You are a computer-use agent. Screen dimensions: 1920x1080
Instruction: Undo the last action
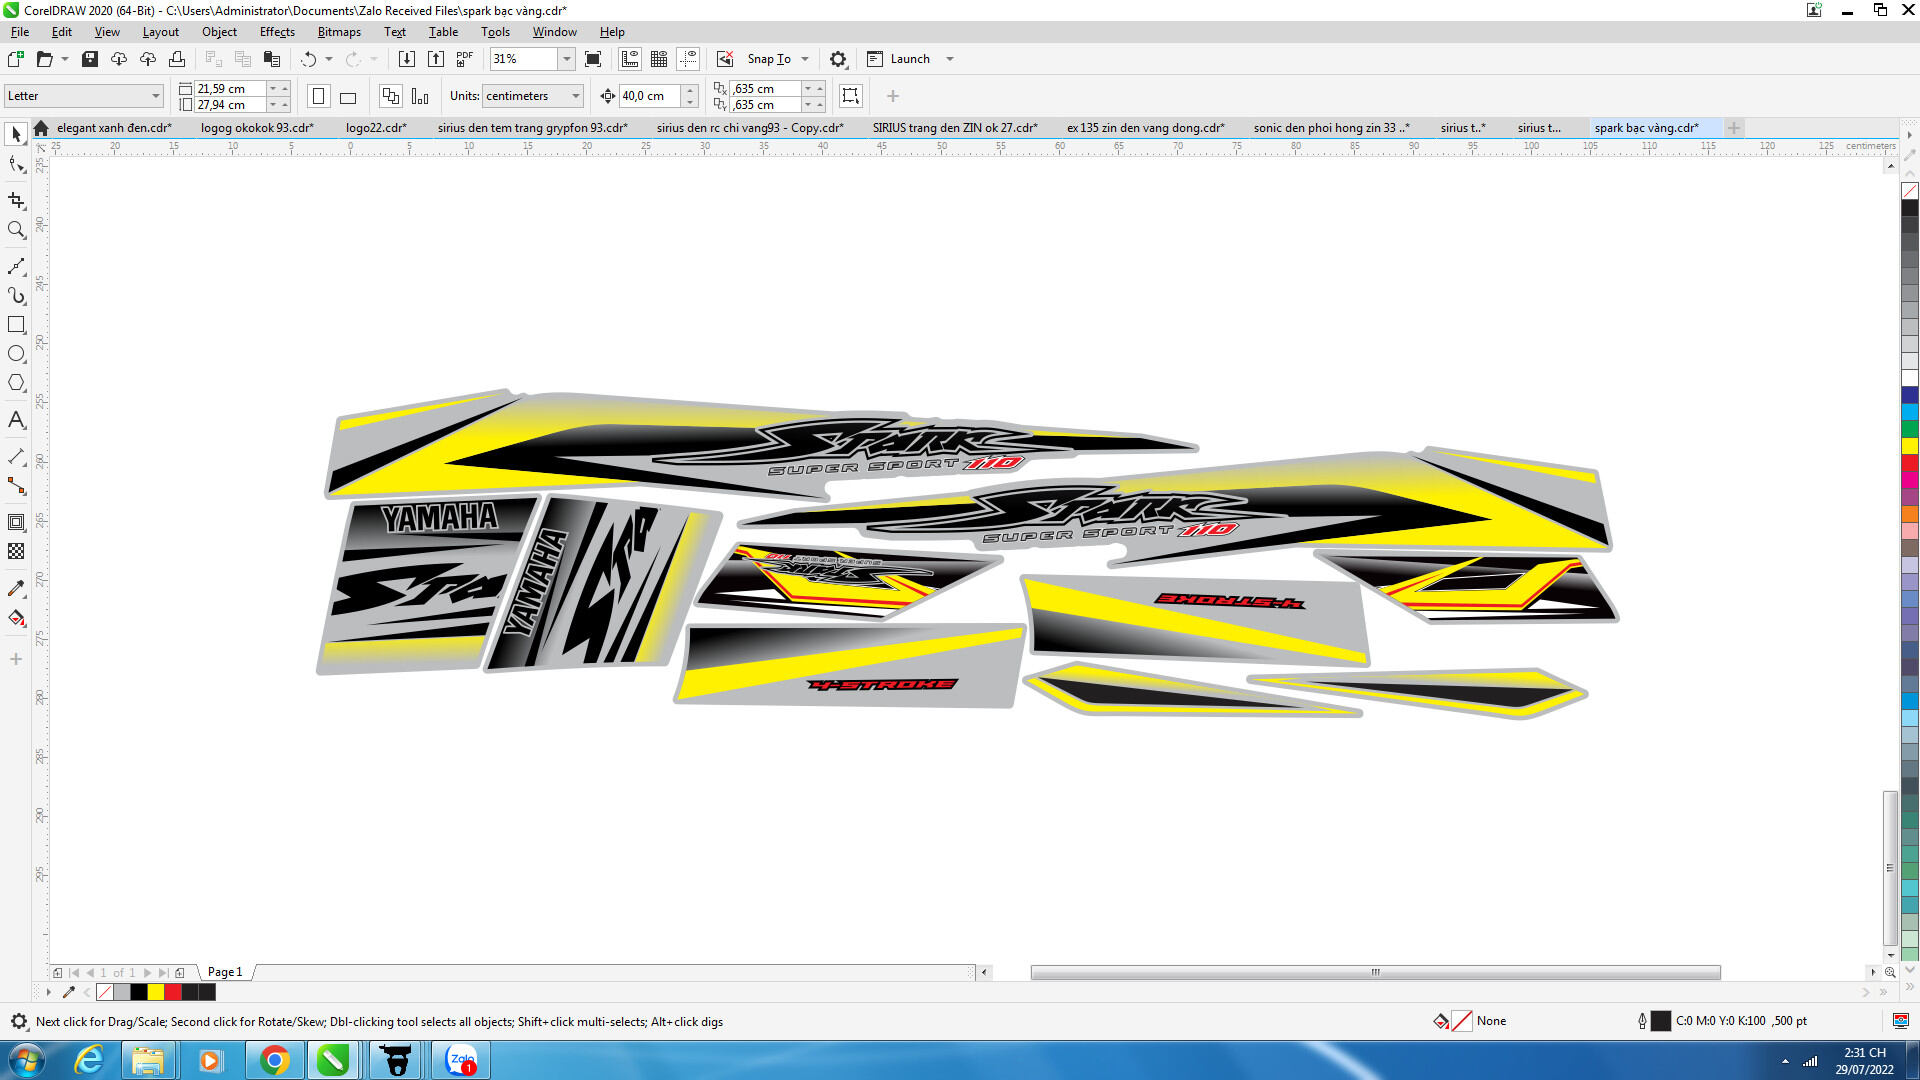pos(309,59)
